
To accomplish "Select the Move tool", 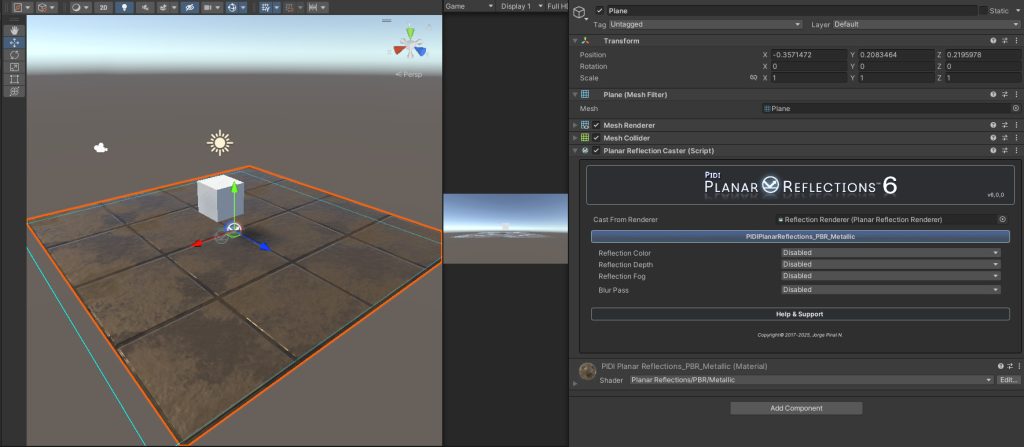I will [x=14, y=42].
